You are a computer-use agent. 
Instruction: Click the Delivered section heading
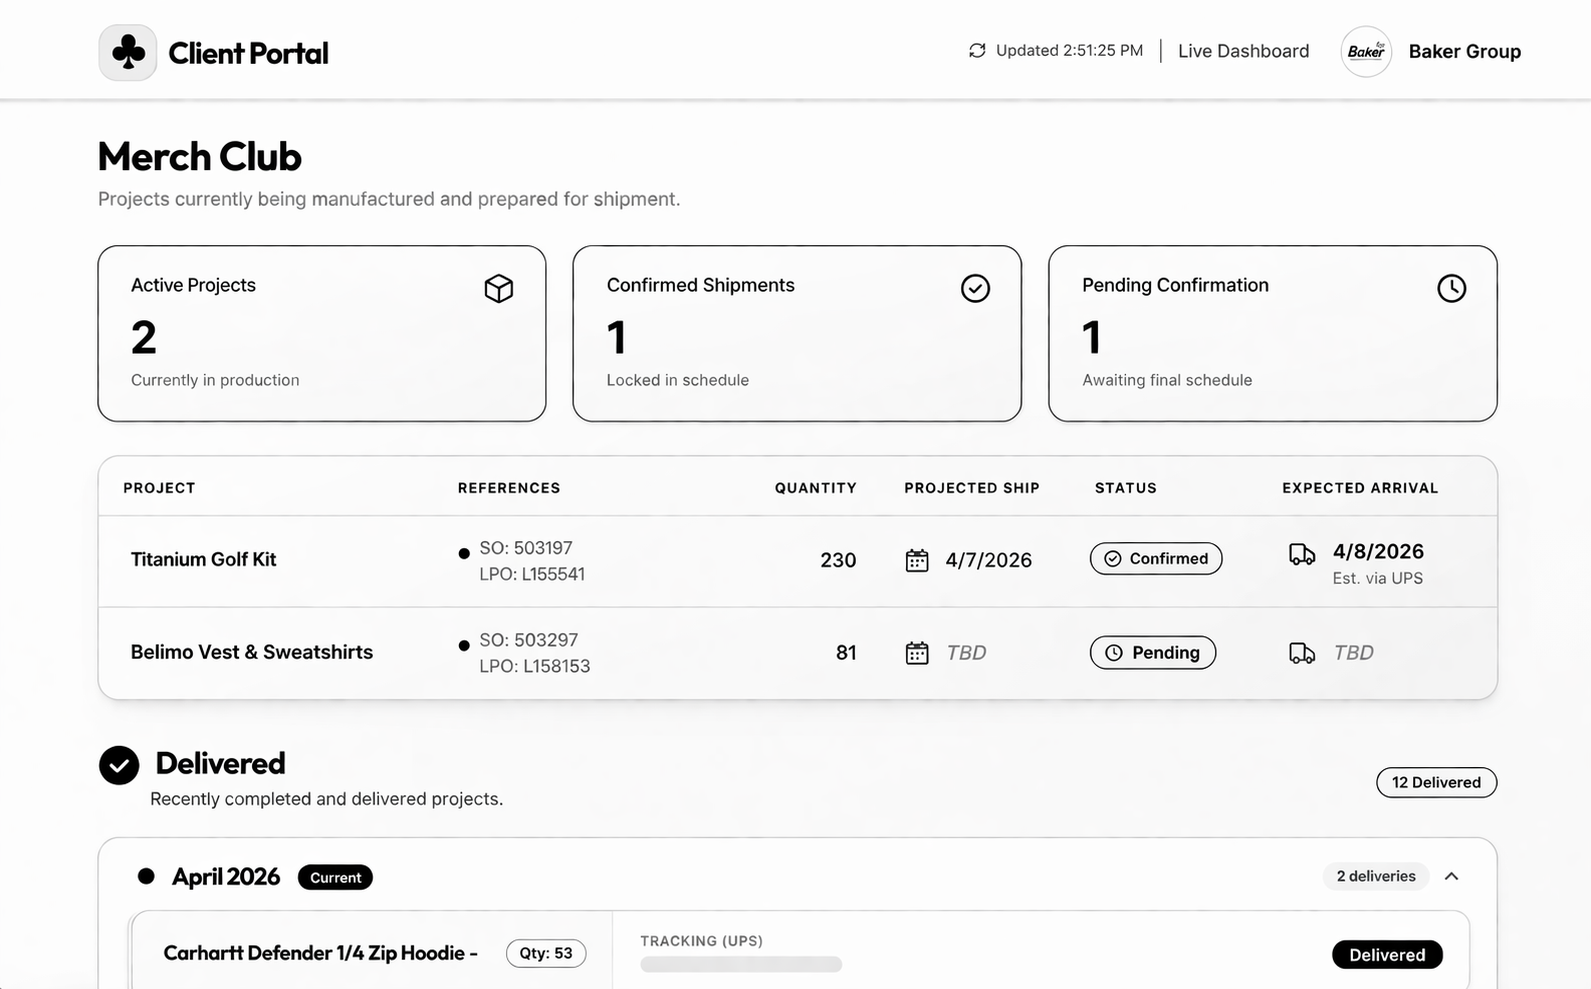tap(220, 763)
